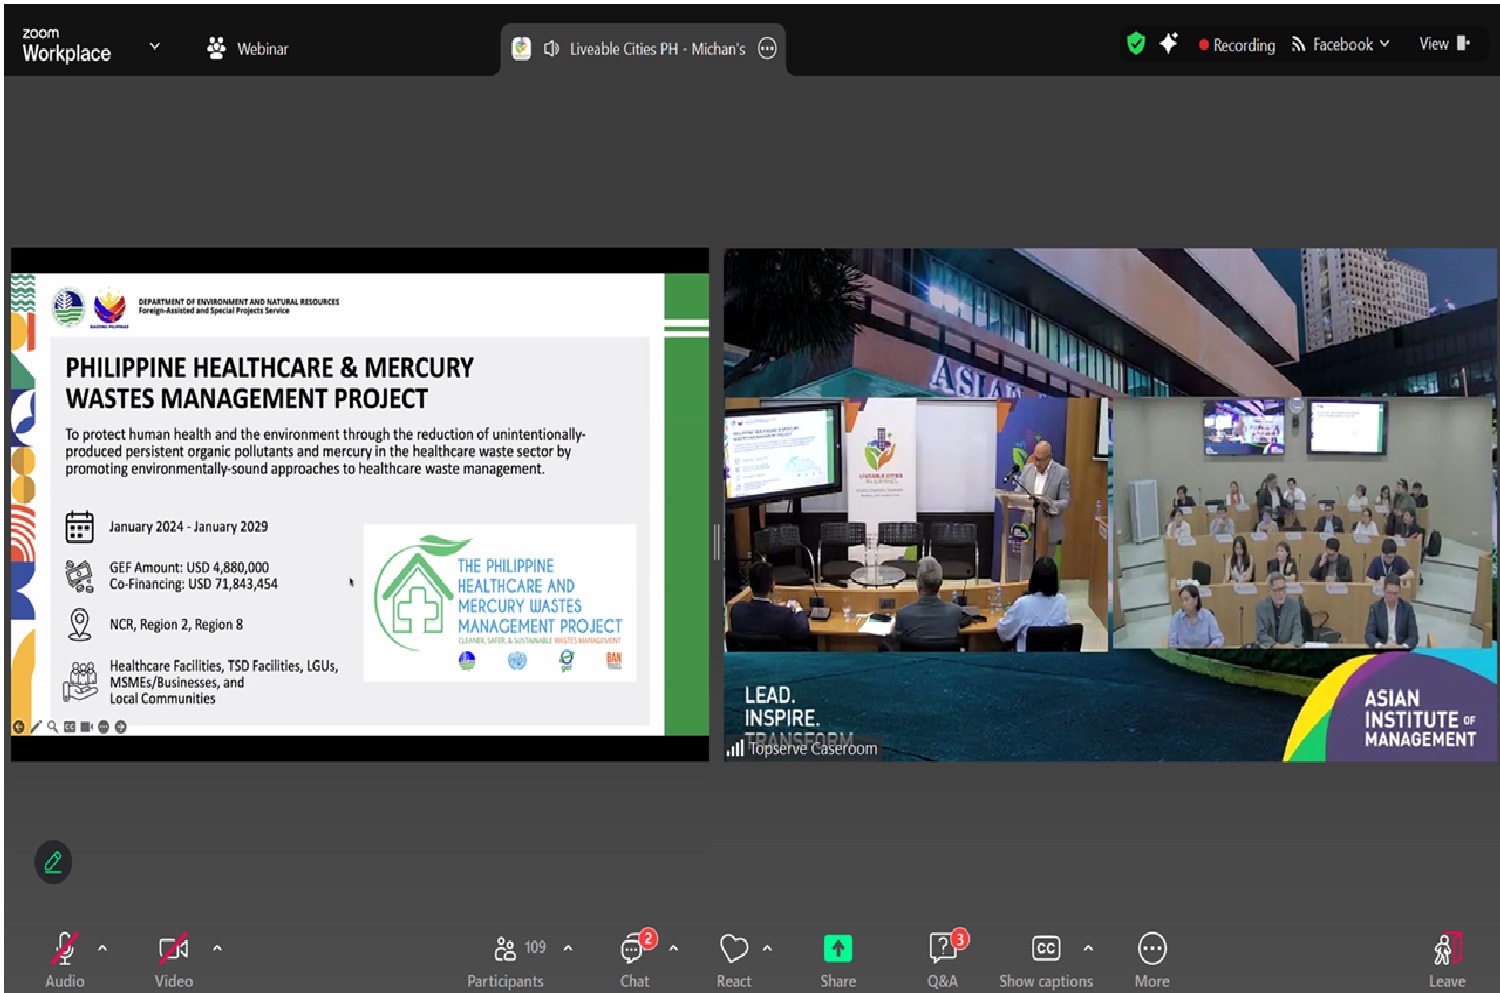Screen dimensions: 1500x993
Task: Click the green Share screen button
Action: [x=837, y=948]
